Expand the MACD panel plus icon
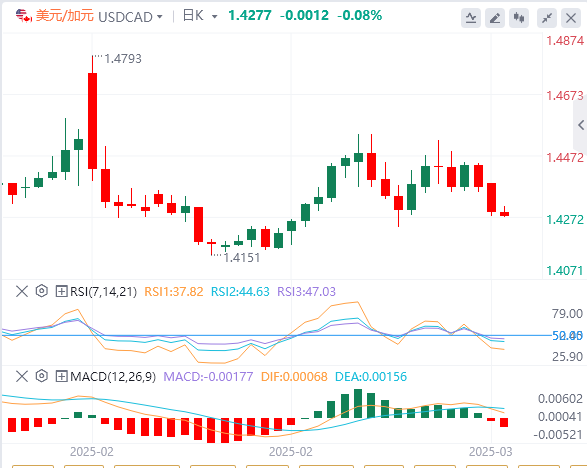 [61, 376]
